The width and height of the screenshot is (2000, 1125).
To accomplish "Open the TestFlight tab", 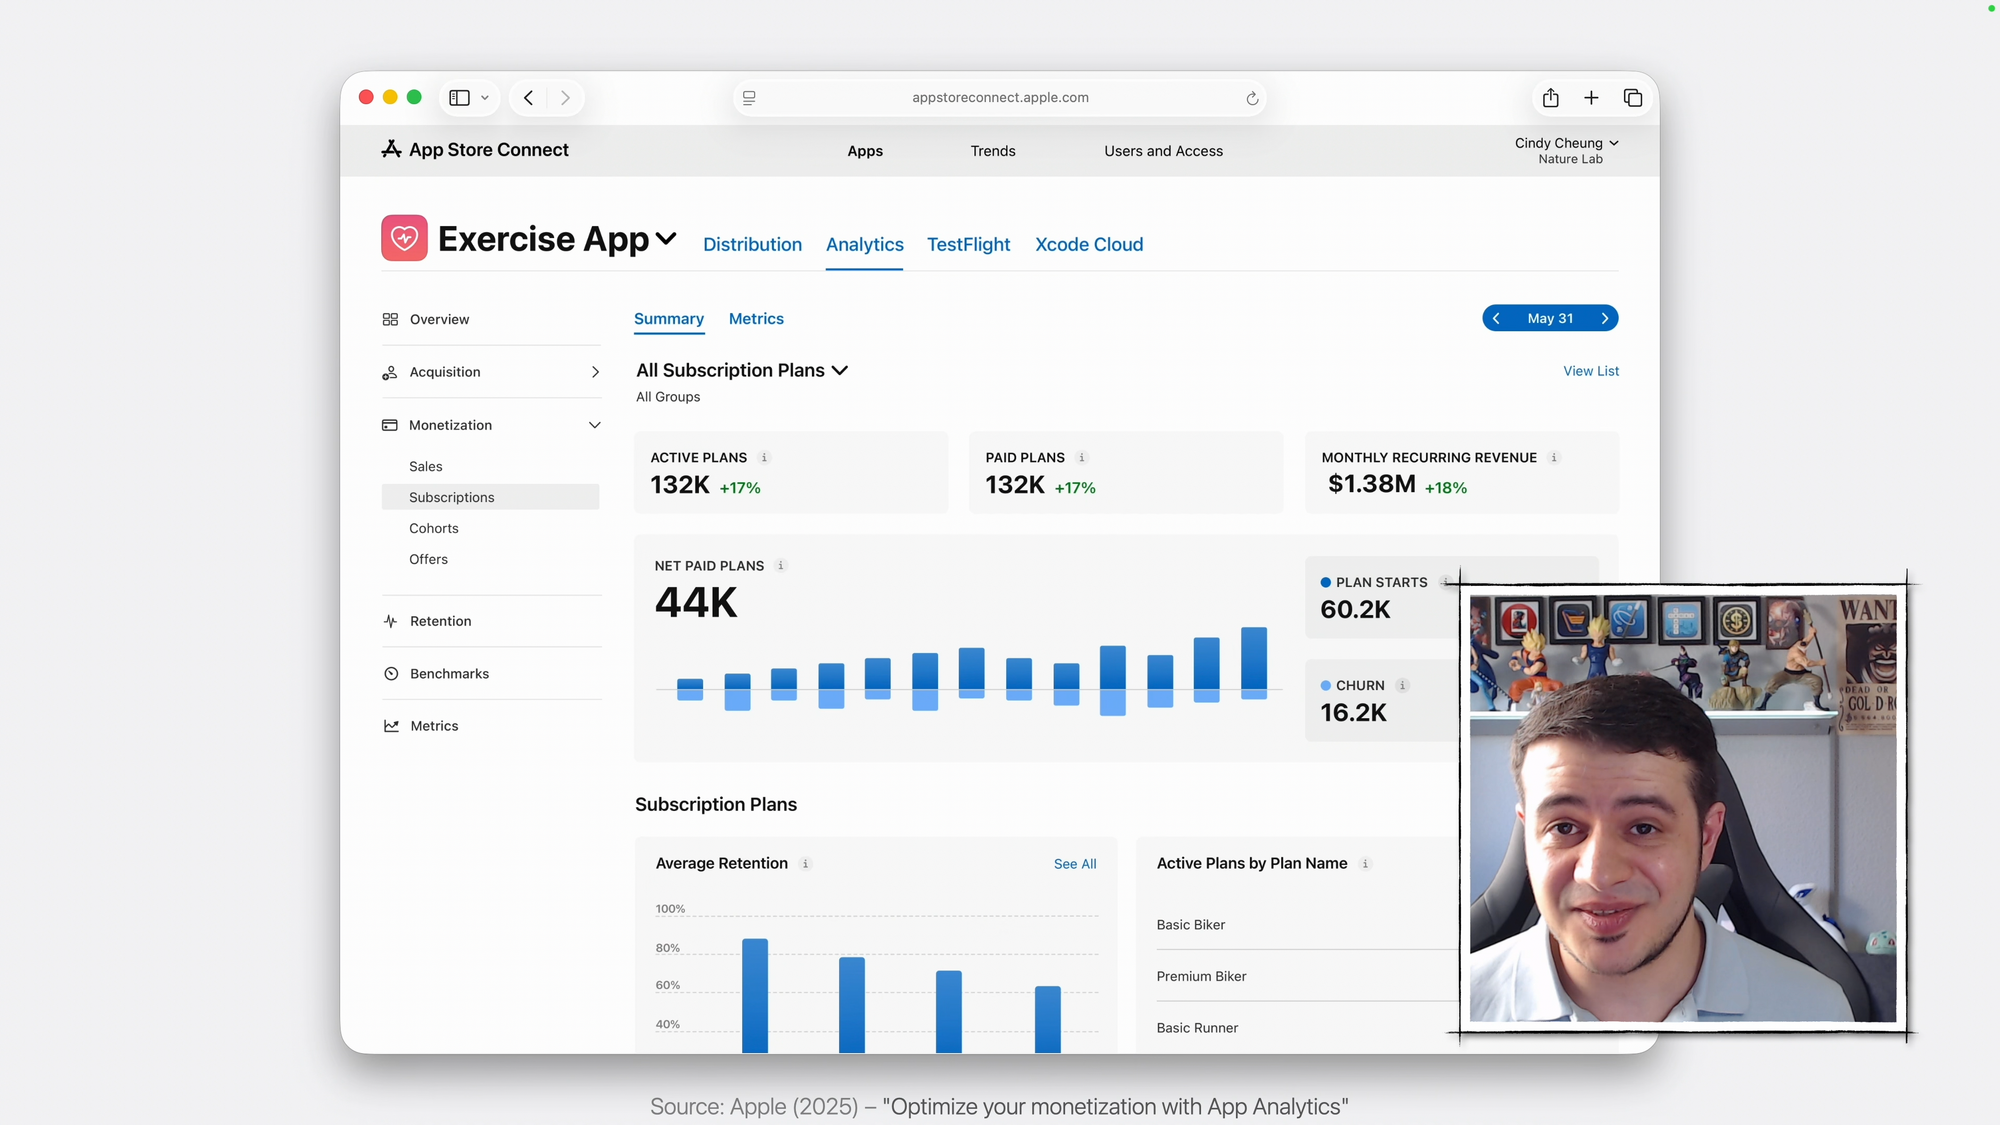I will click(968, 244).
